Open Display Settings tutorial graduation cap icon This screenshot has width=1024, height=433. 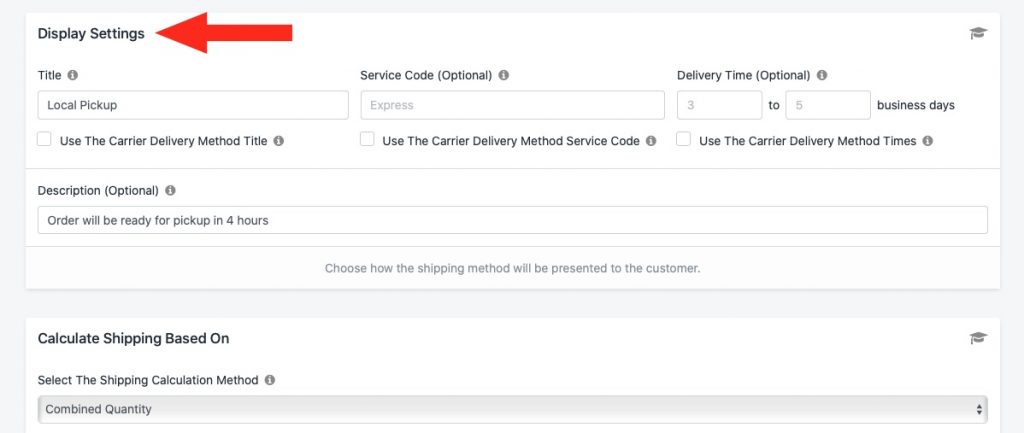(978, 33)
